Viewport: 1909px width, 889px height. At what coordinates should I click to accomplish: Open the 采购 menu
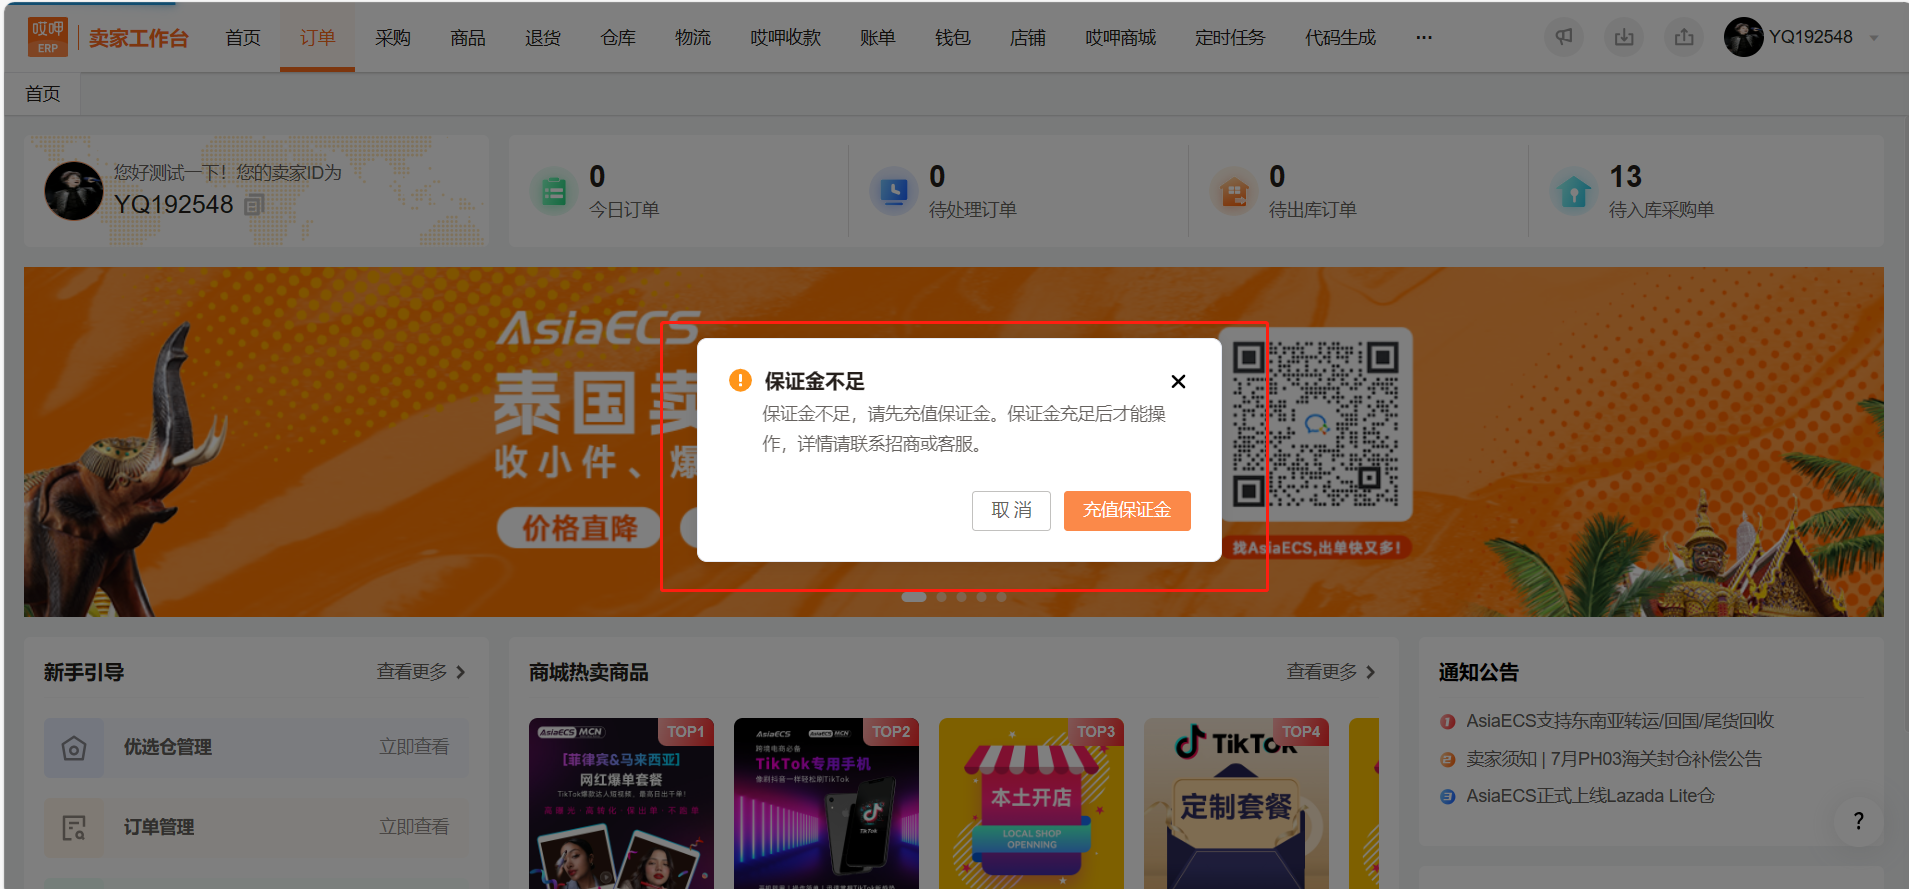click(393, 38)
